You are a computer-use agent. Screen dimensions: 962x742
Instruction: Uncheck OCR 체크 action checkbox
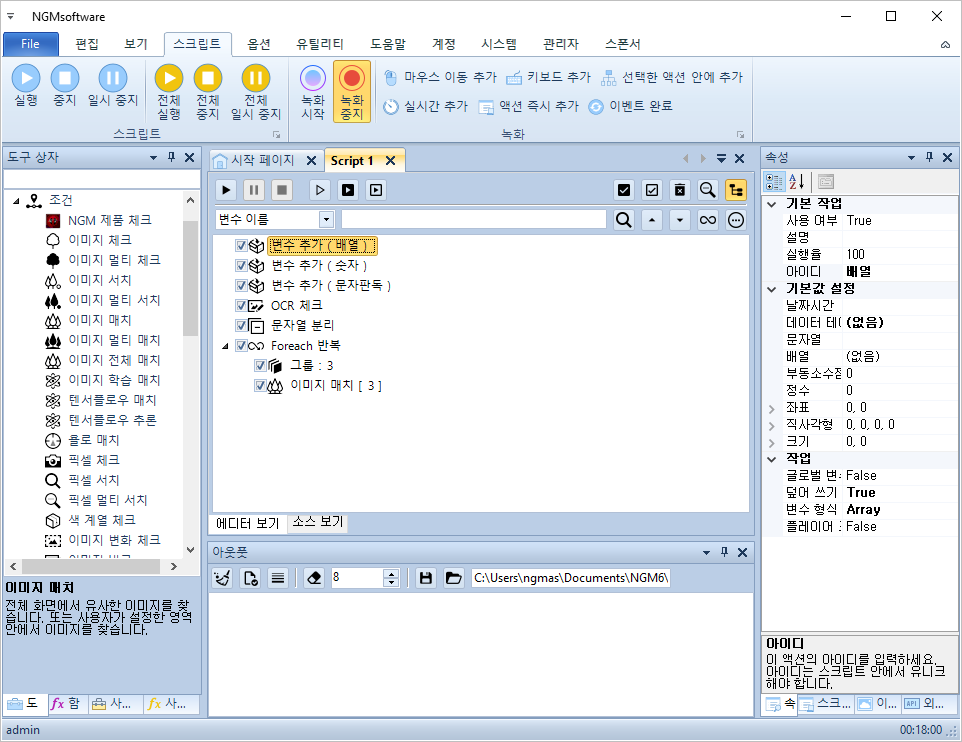[241, 306]
